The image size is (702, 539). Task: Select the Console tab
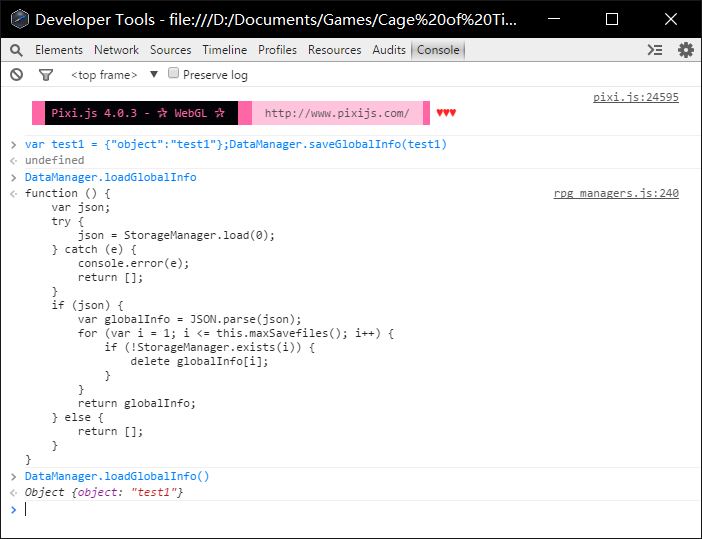click(x=438, y=50)
